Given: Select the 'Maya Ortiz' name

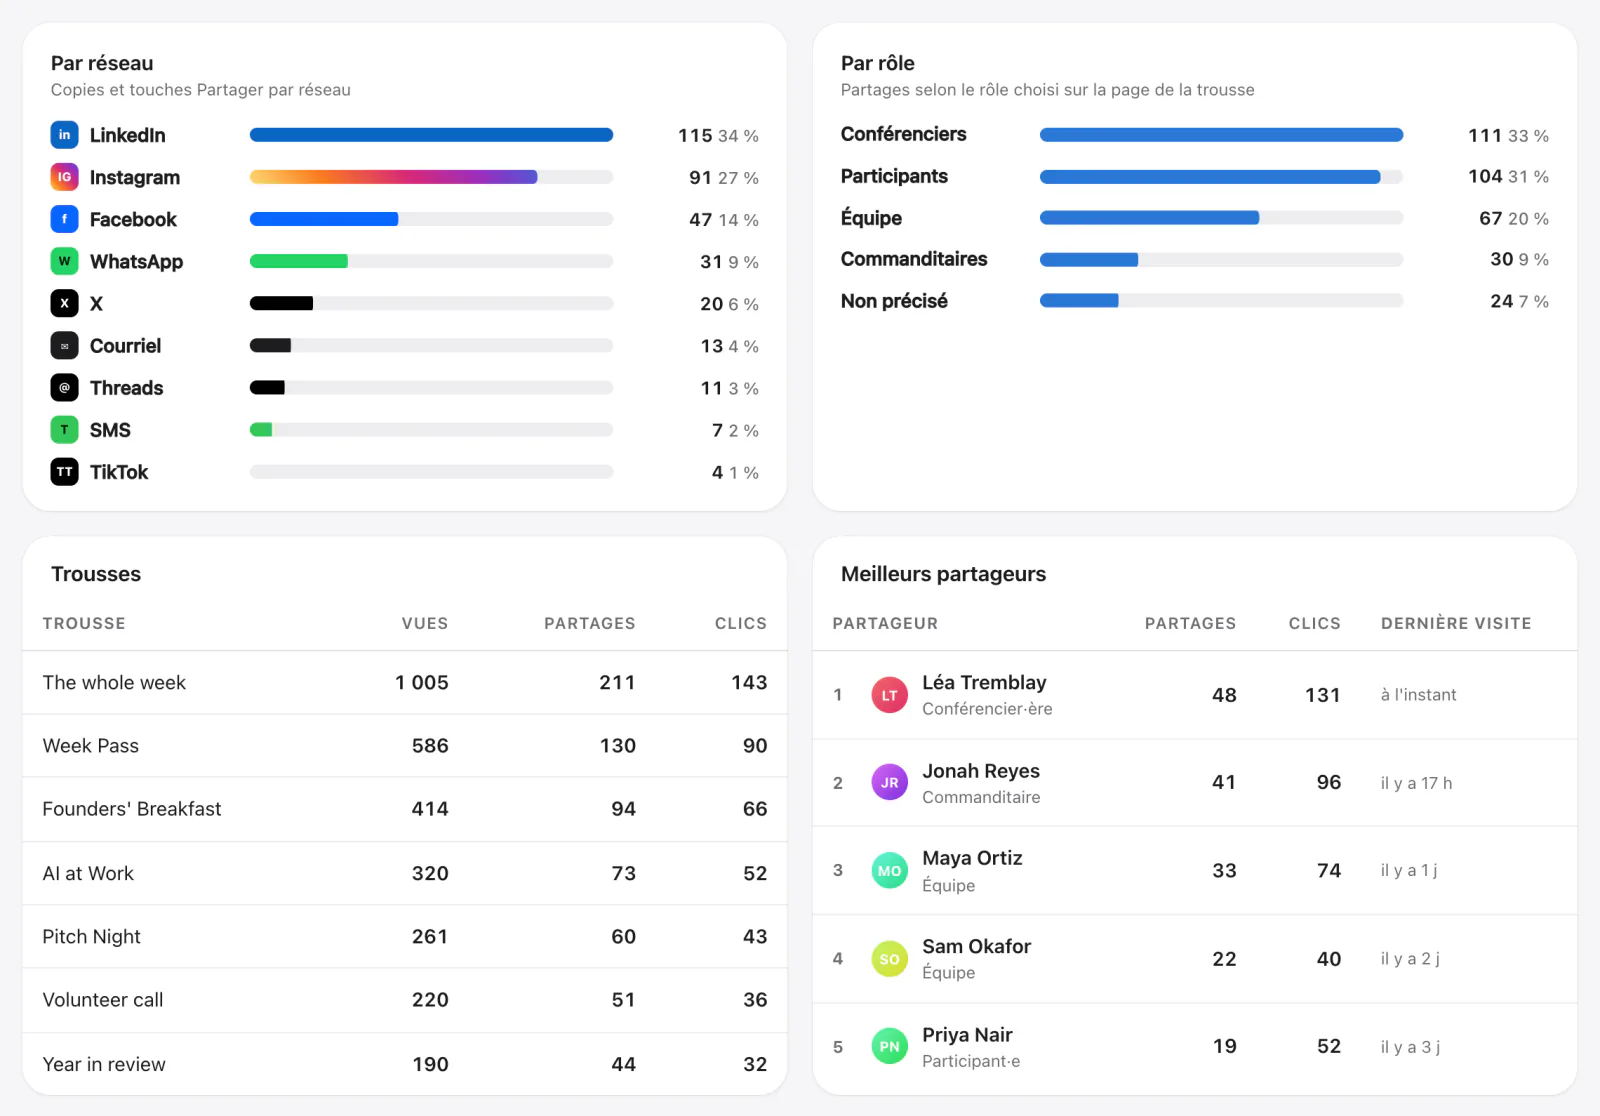Looking at the screenshot, I should tap(972, 858).
